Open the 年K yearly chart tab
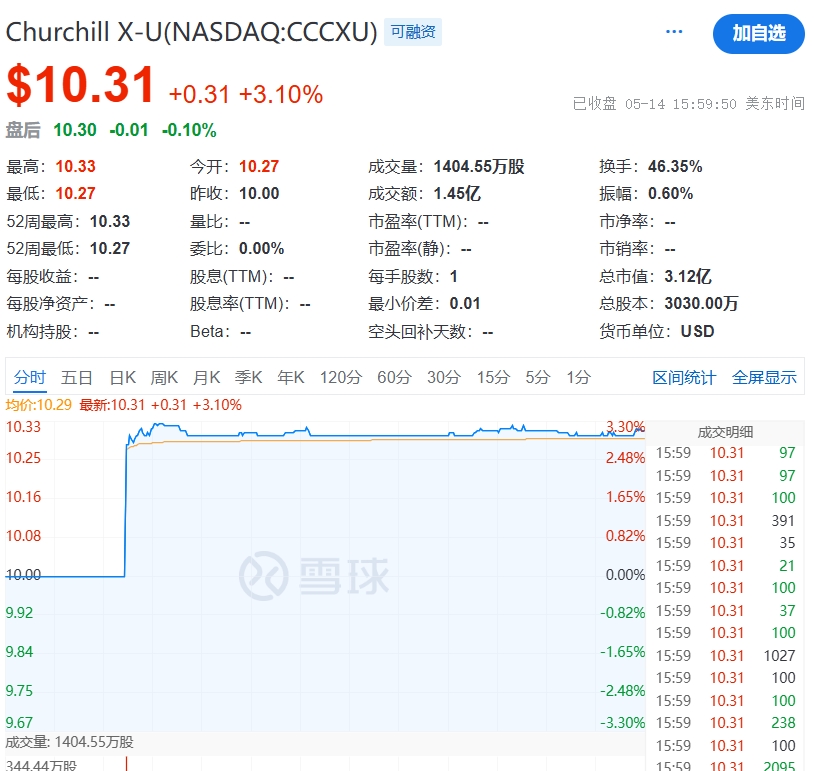The width and height of the screenshot is (814, 771). (x=291, y=377)
